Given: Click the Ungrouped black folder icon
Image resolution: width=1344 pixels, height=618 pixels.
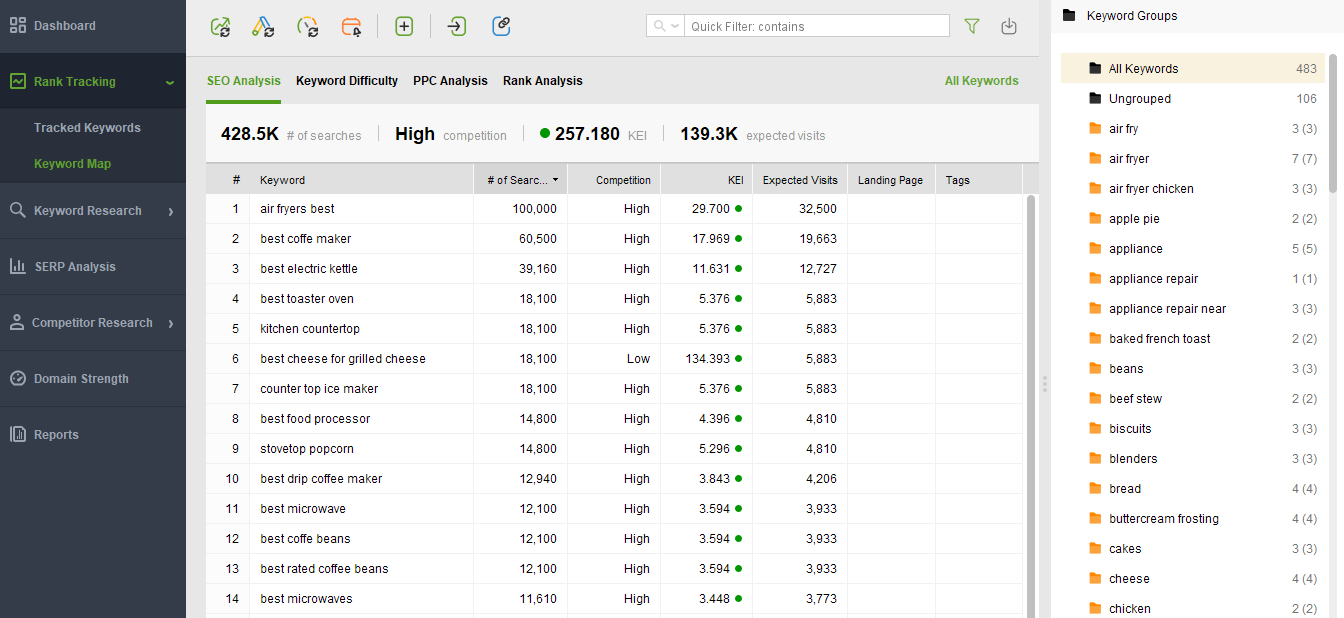Looking at the screenshot, I should [x=1095, y=99].
